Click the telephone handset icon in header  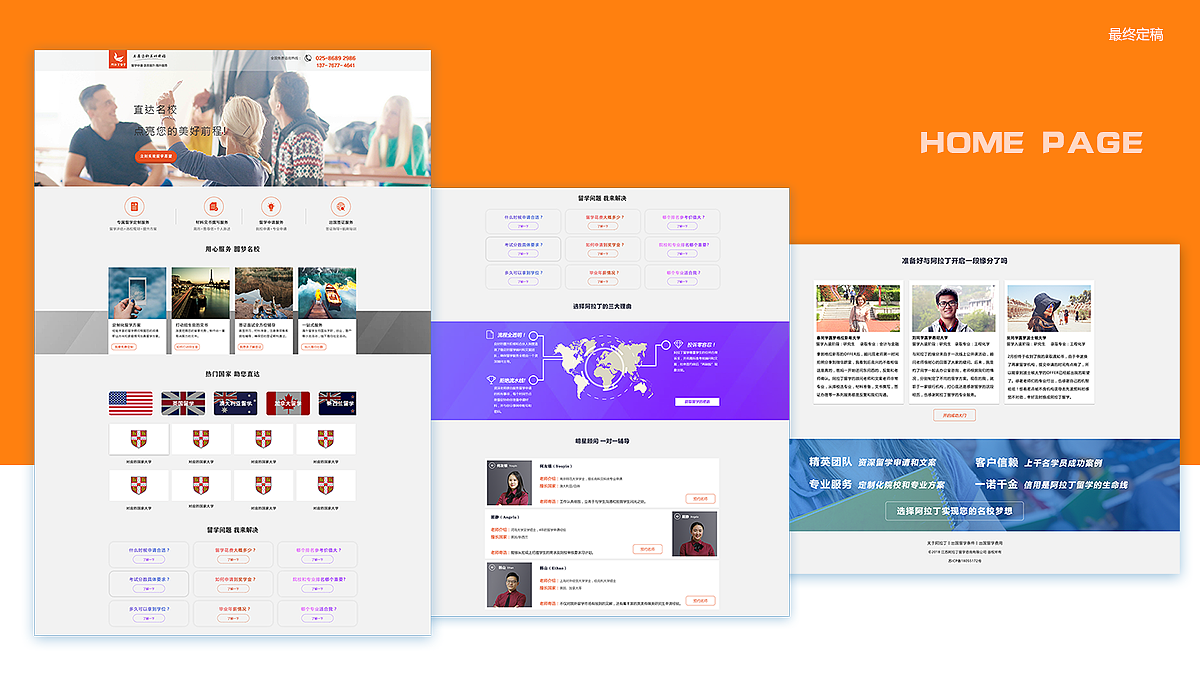pyautogui.click(x=308, y=58)
